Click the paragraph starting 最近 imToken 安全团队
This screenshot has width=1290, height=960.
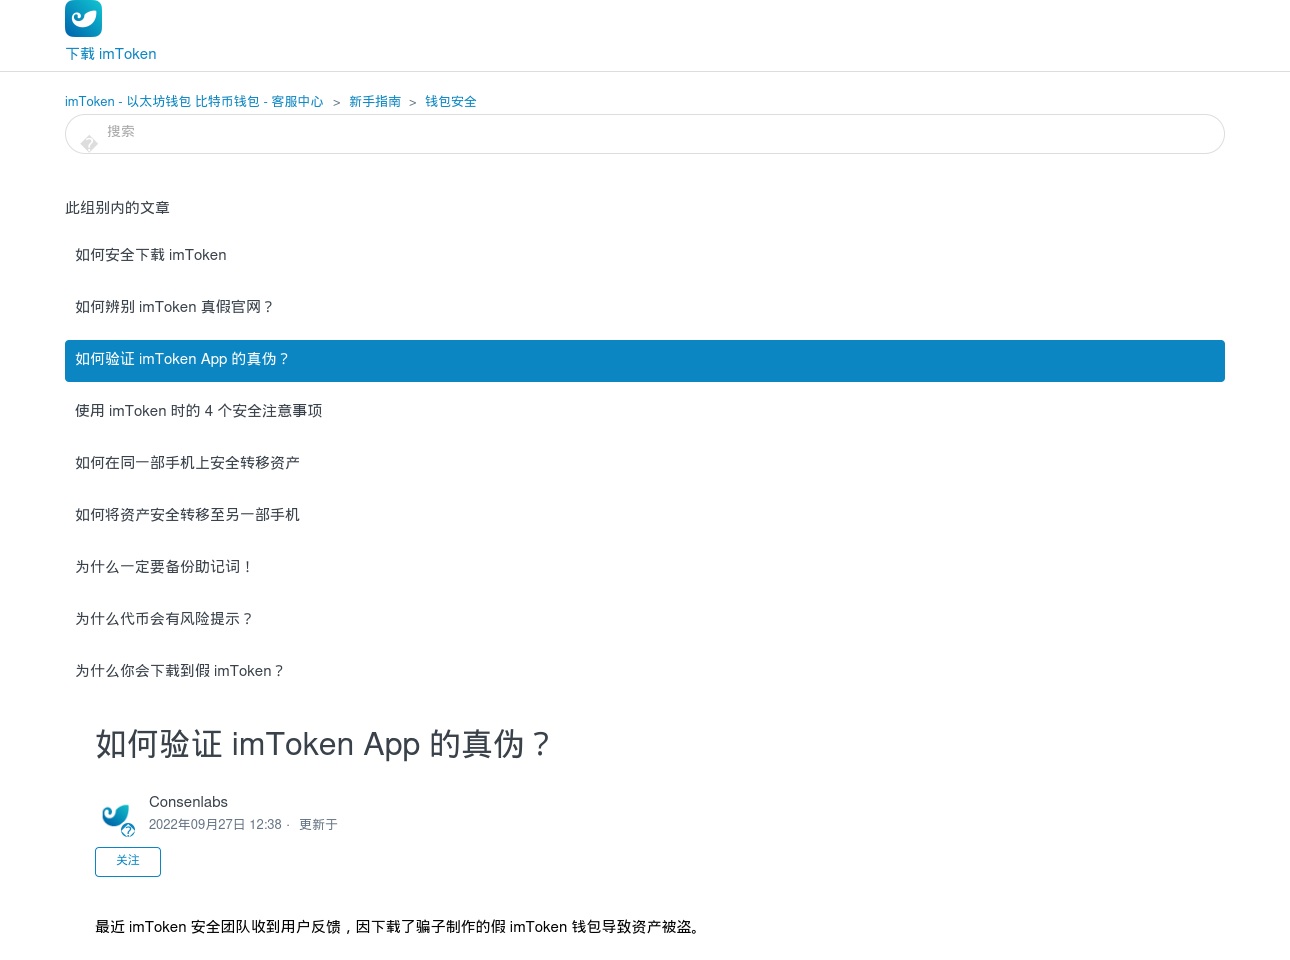click(x=400, y=927)
